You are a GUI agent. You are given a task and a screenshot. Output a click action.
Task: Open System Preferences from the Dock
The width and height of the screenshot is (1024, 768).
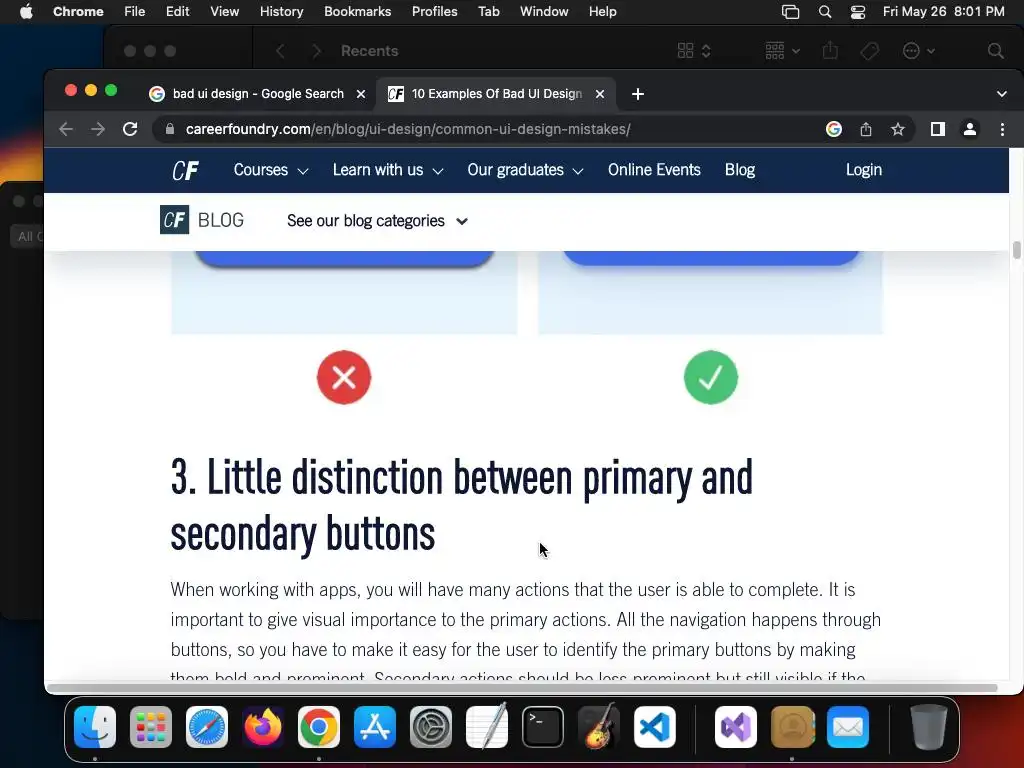click(431, 726)
